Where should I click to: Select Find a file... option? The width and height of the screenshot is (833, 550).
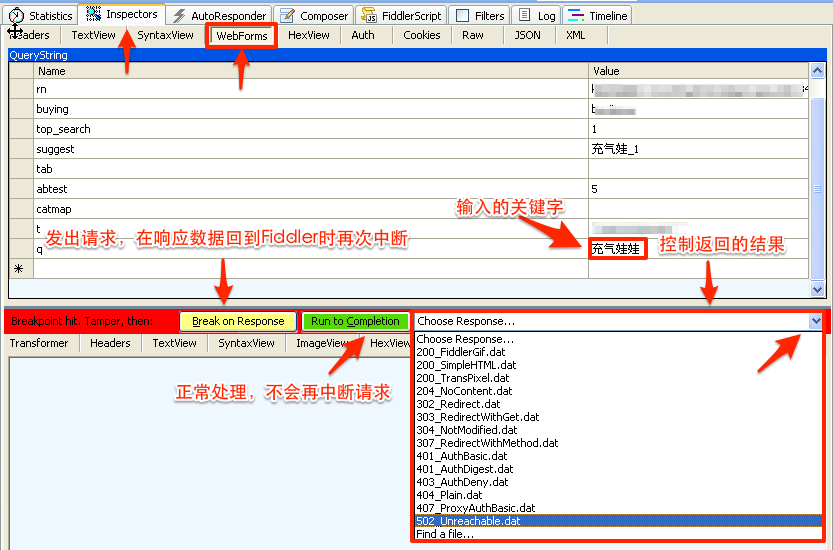[618, 534]
